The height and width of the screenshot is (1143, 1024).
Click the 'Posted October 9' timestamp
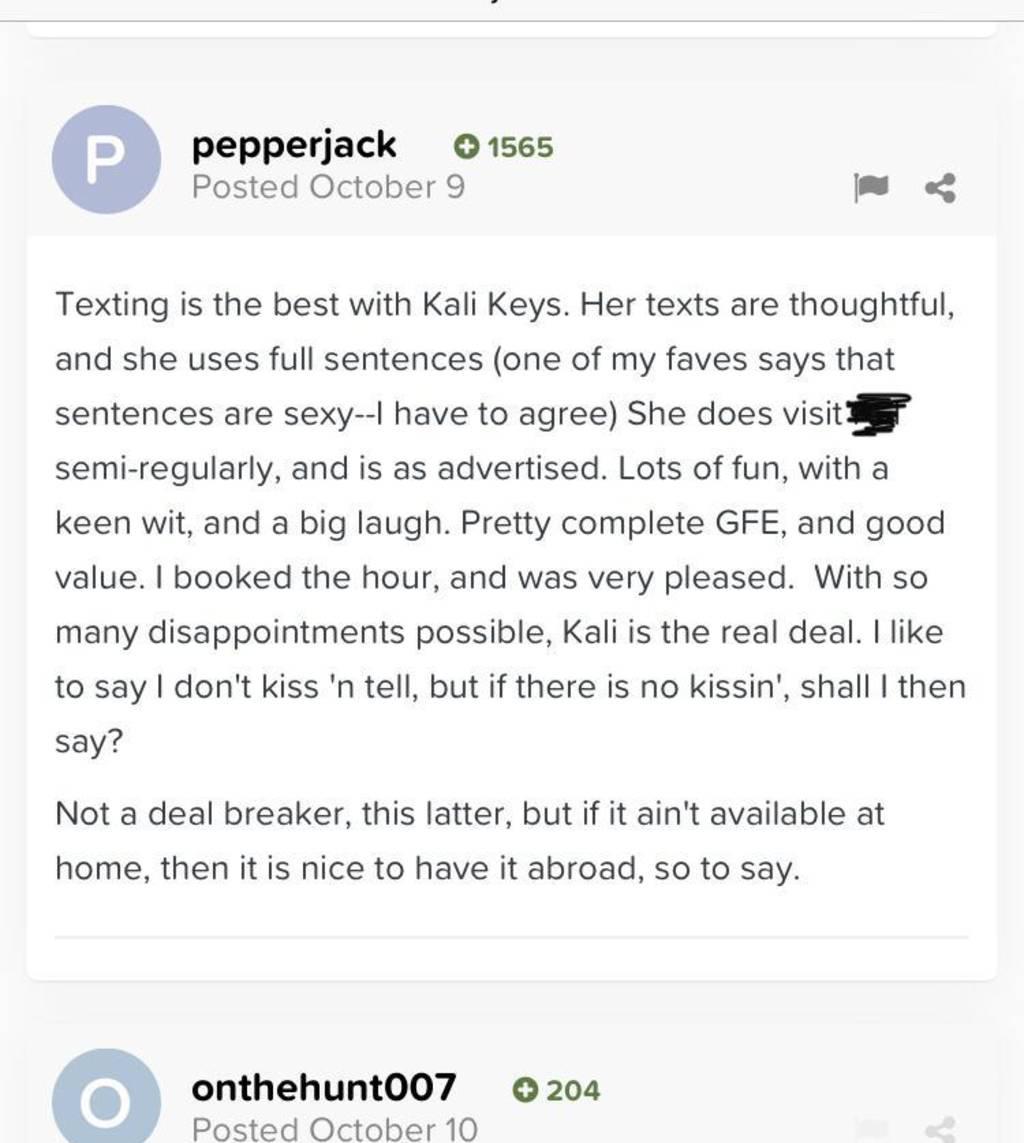328,187
